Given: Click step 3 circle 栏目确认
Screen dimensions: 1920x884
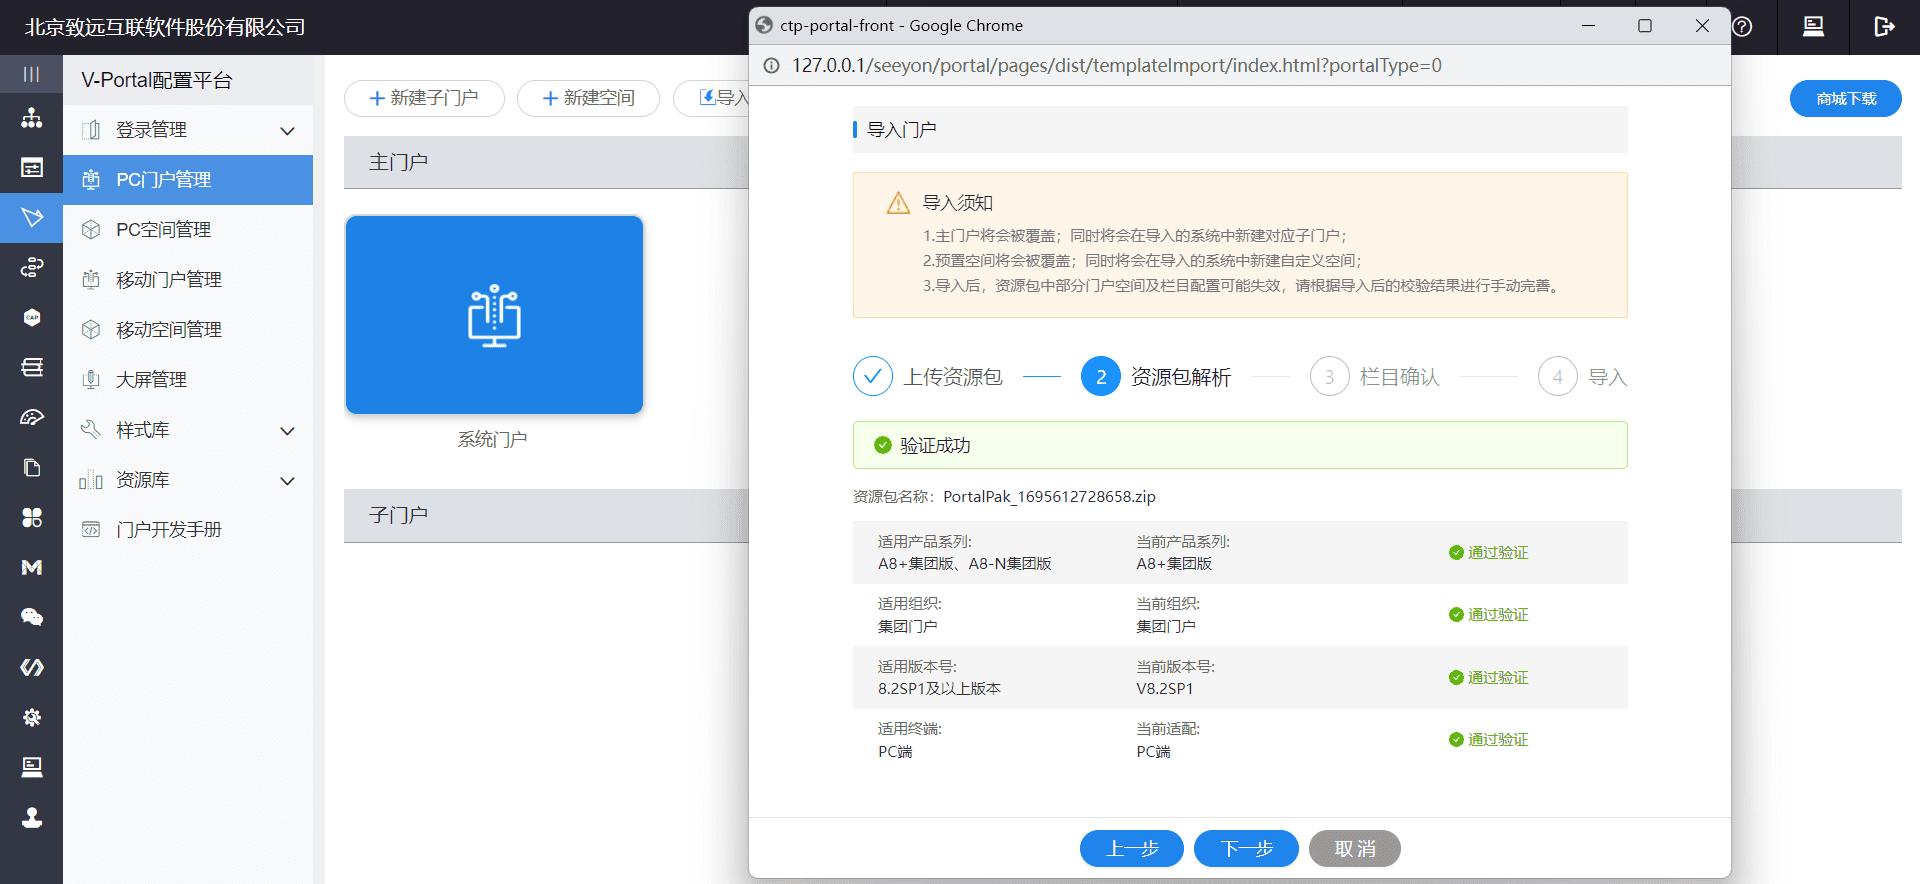Looking at the screenshot, I should [1329, 377].
